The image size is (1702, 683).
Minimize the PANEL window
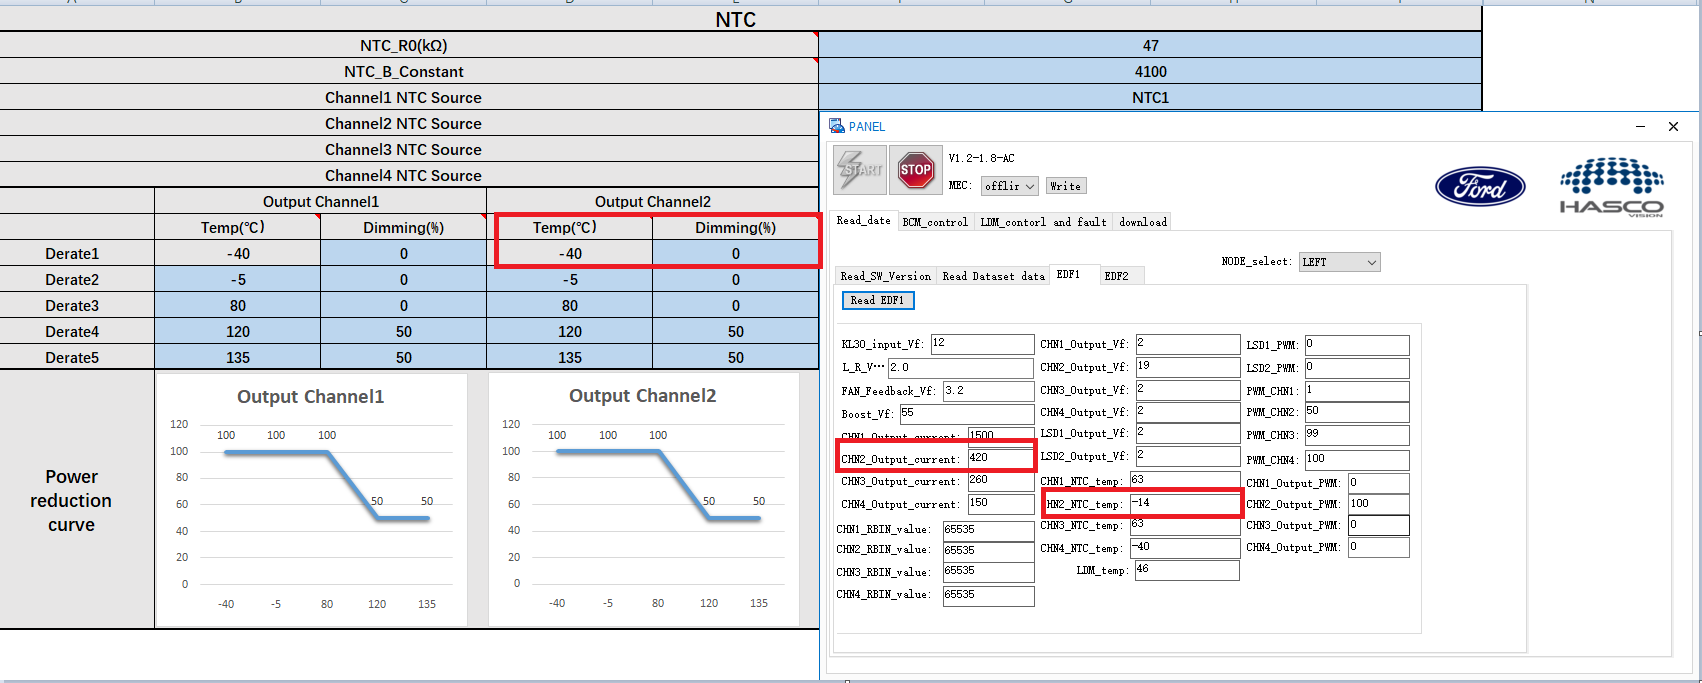tap(1640, 127)
